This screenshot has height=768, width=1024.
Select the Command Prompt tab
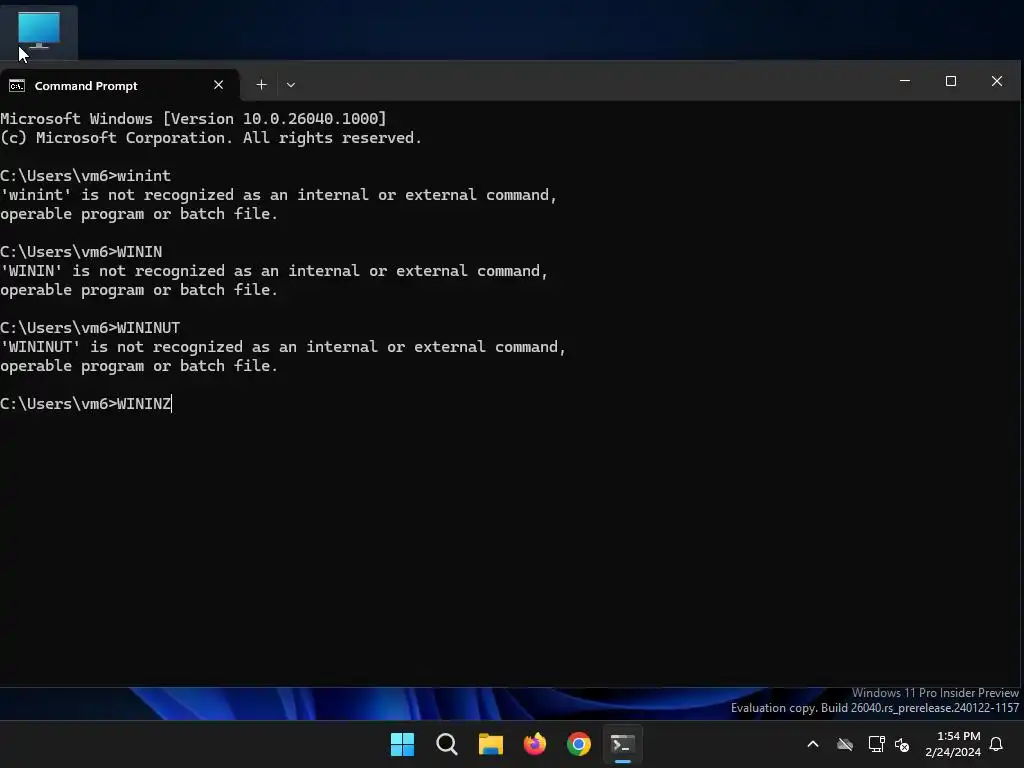(120, 86)
